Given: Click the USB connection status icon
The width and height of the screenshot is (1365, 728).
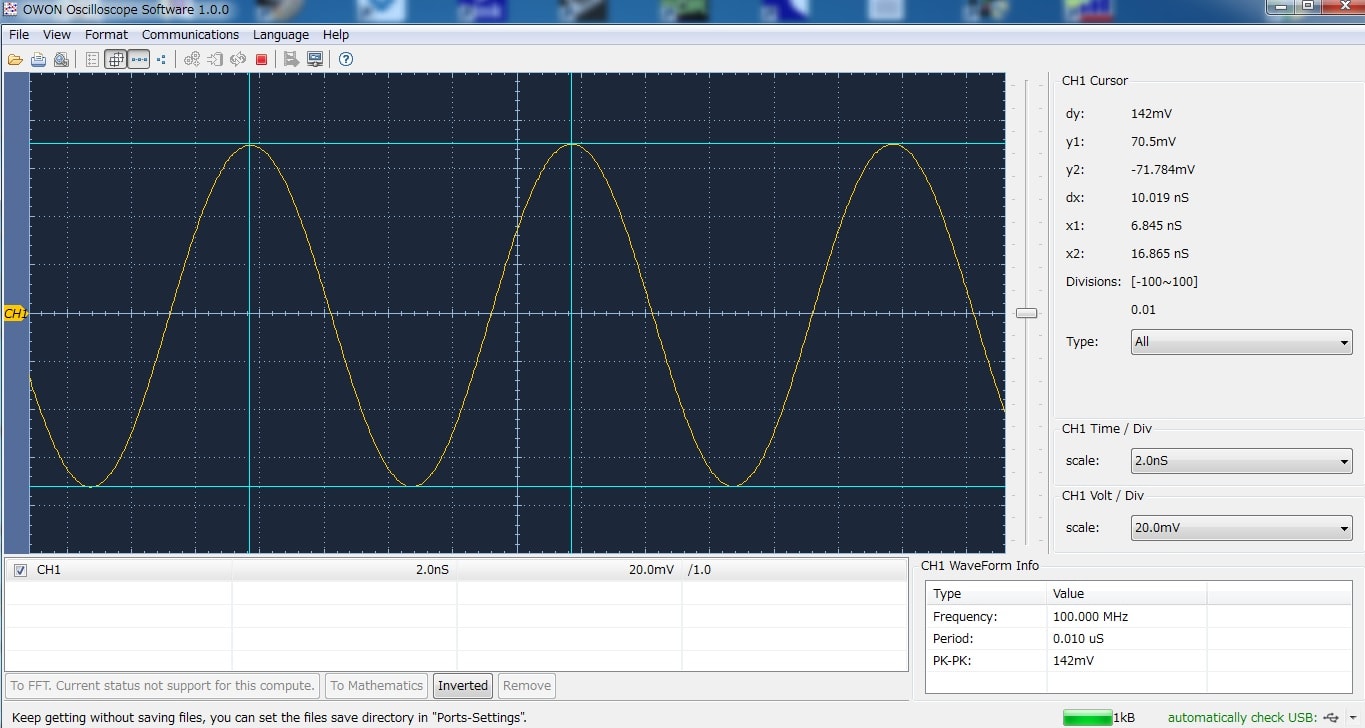Looking at the screenshot, I should [x=1329, y=718].
